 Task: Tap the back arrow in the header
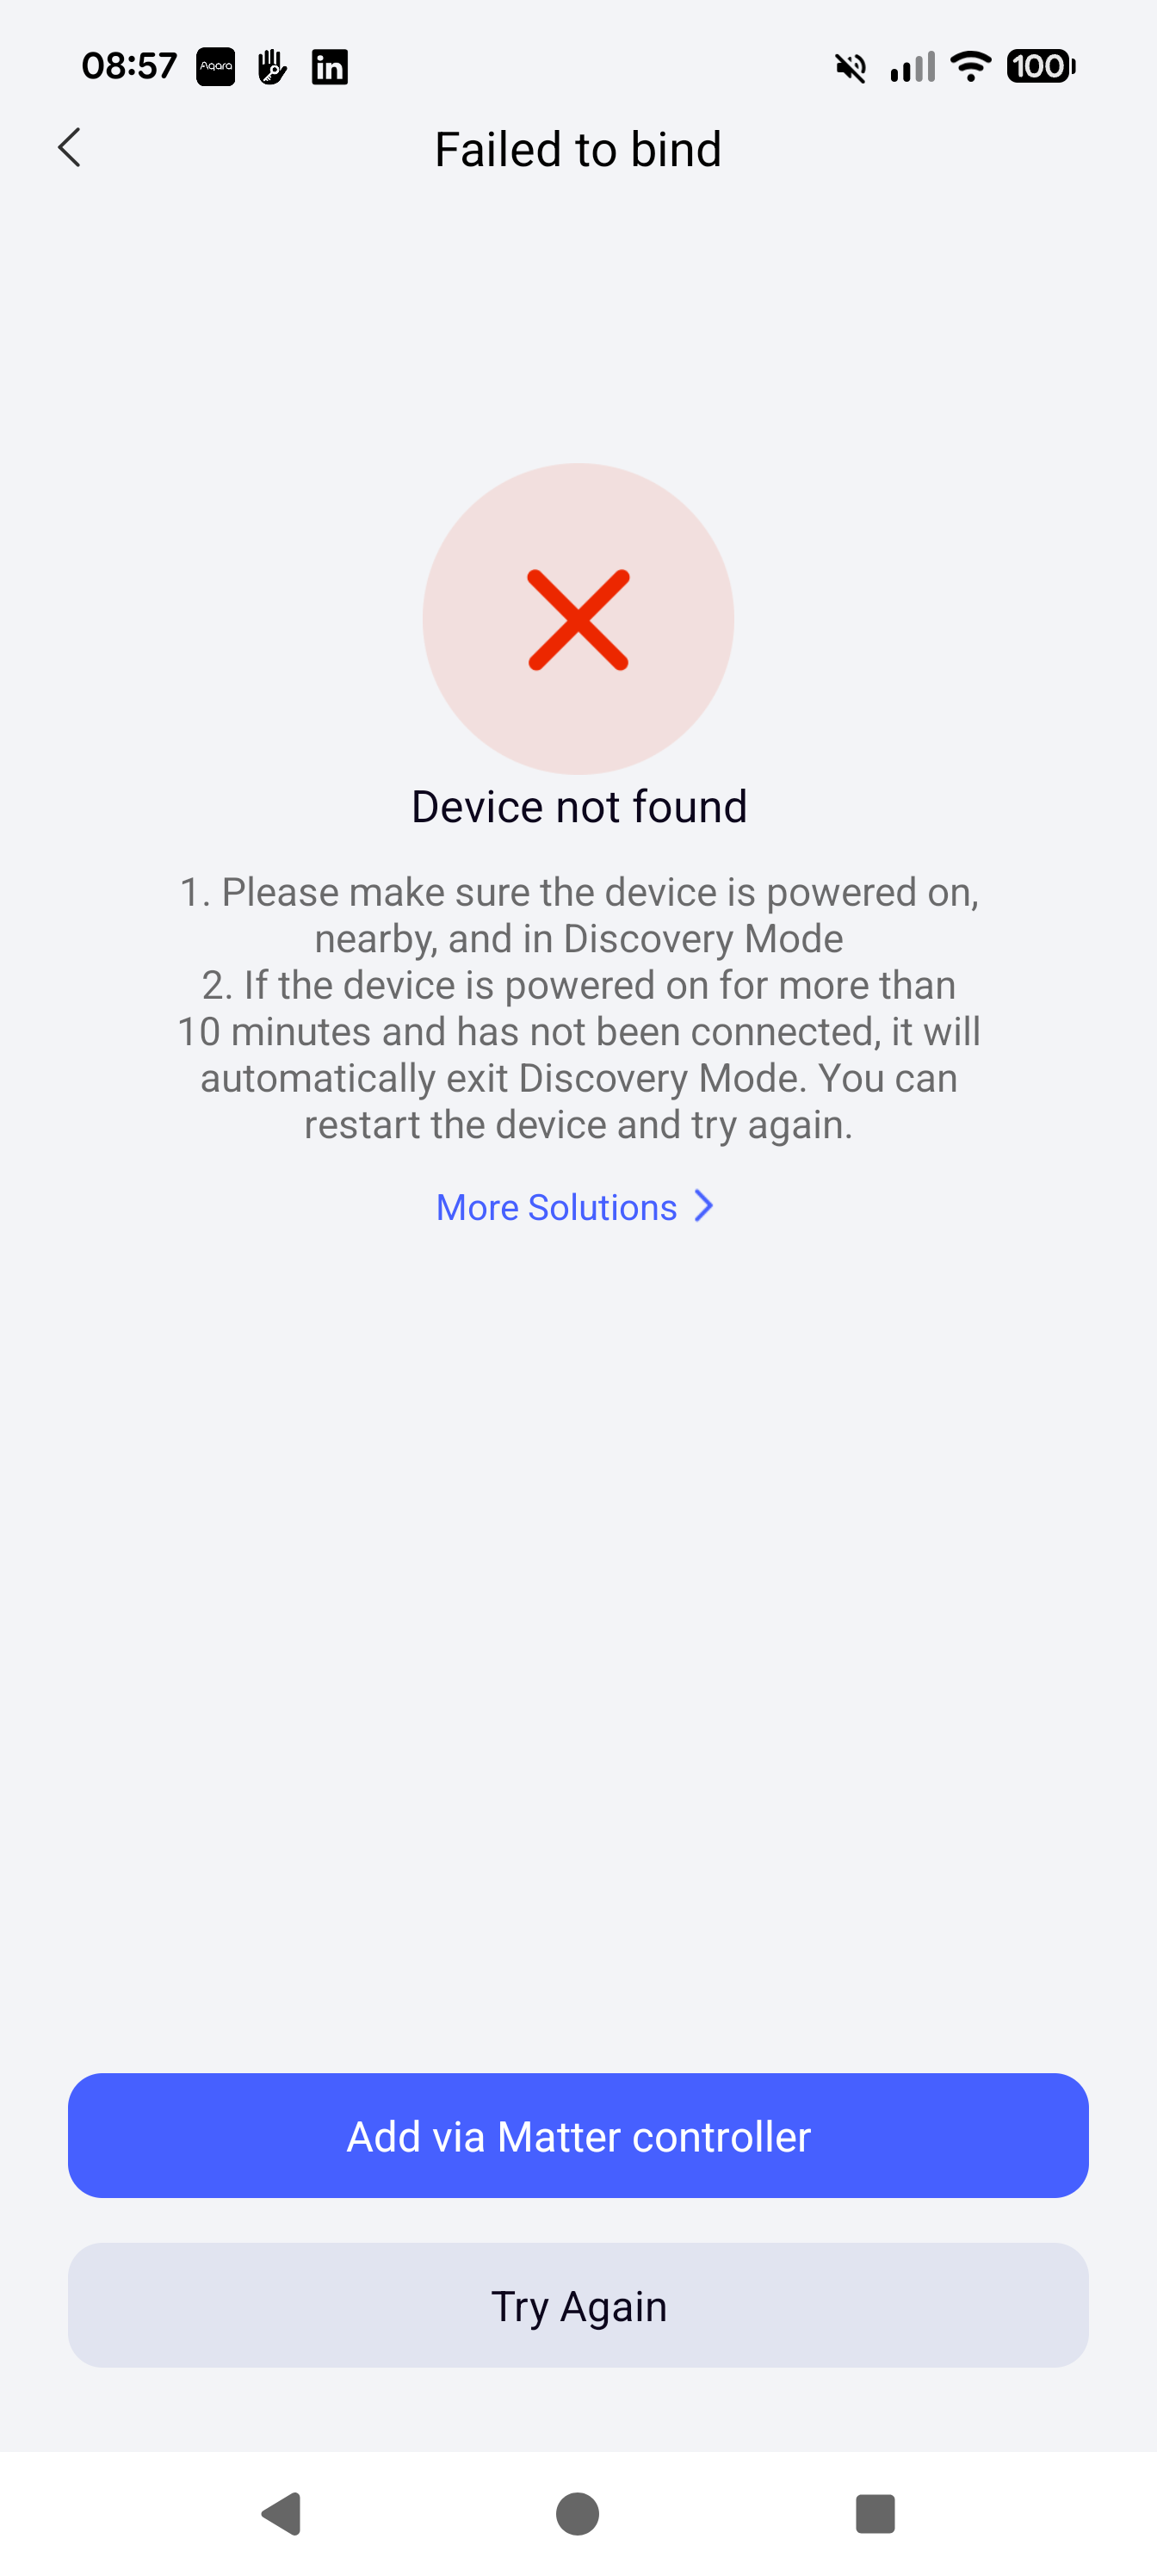(x=69, y=148)
